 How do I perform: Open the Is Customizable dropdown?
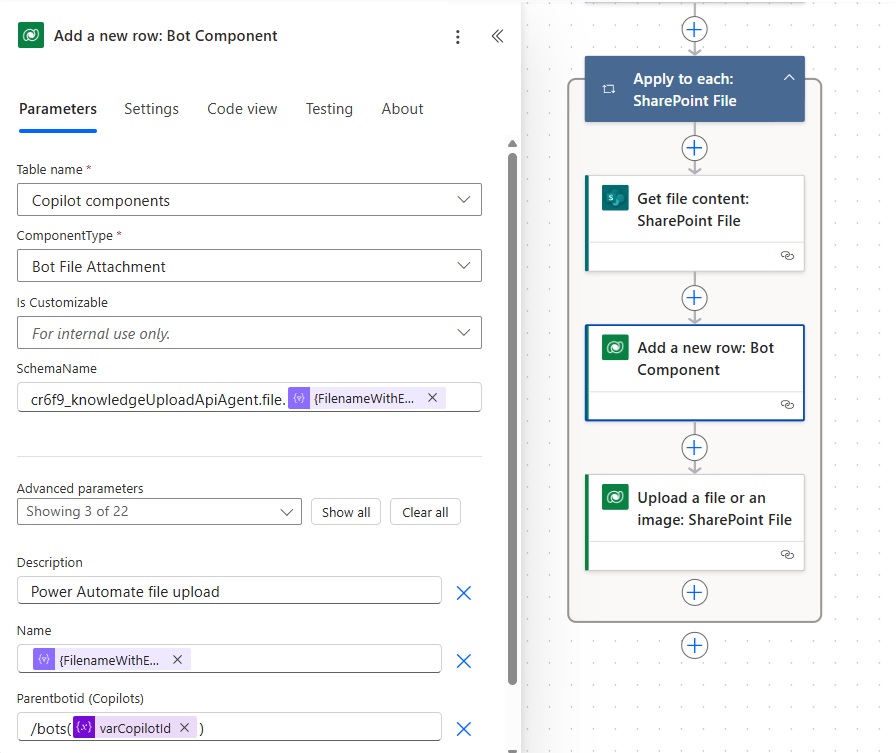point(249,333)
